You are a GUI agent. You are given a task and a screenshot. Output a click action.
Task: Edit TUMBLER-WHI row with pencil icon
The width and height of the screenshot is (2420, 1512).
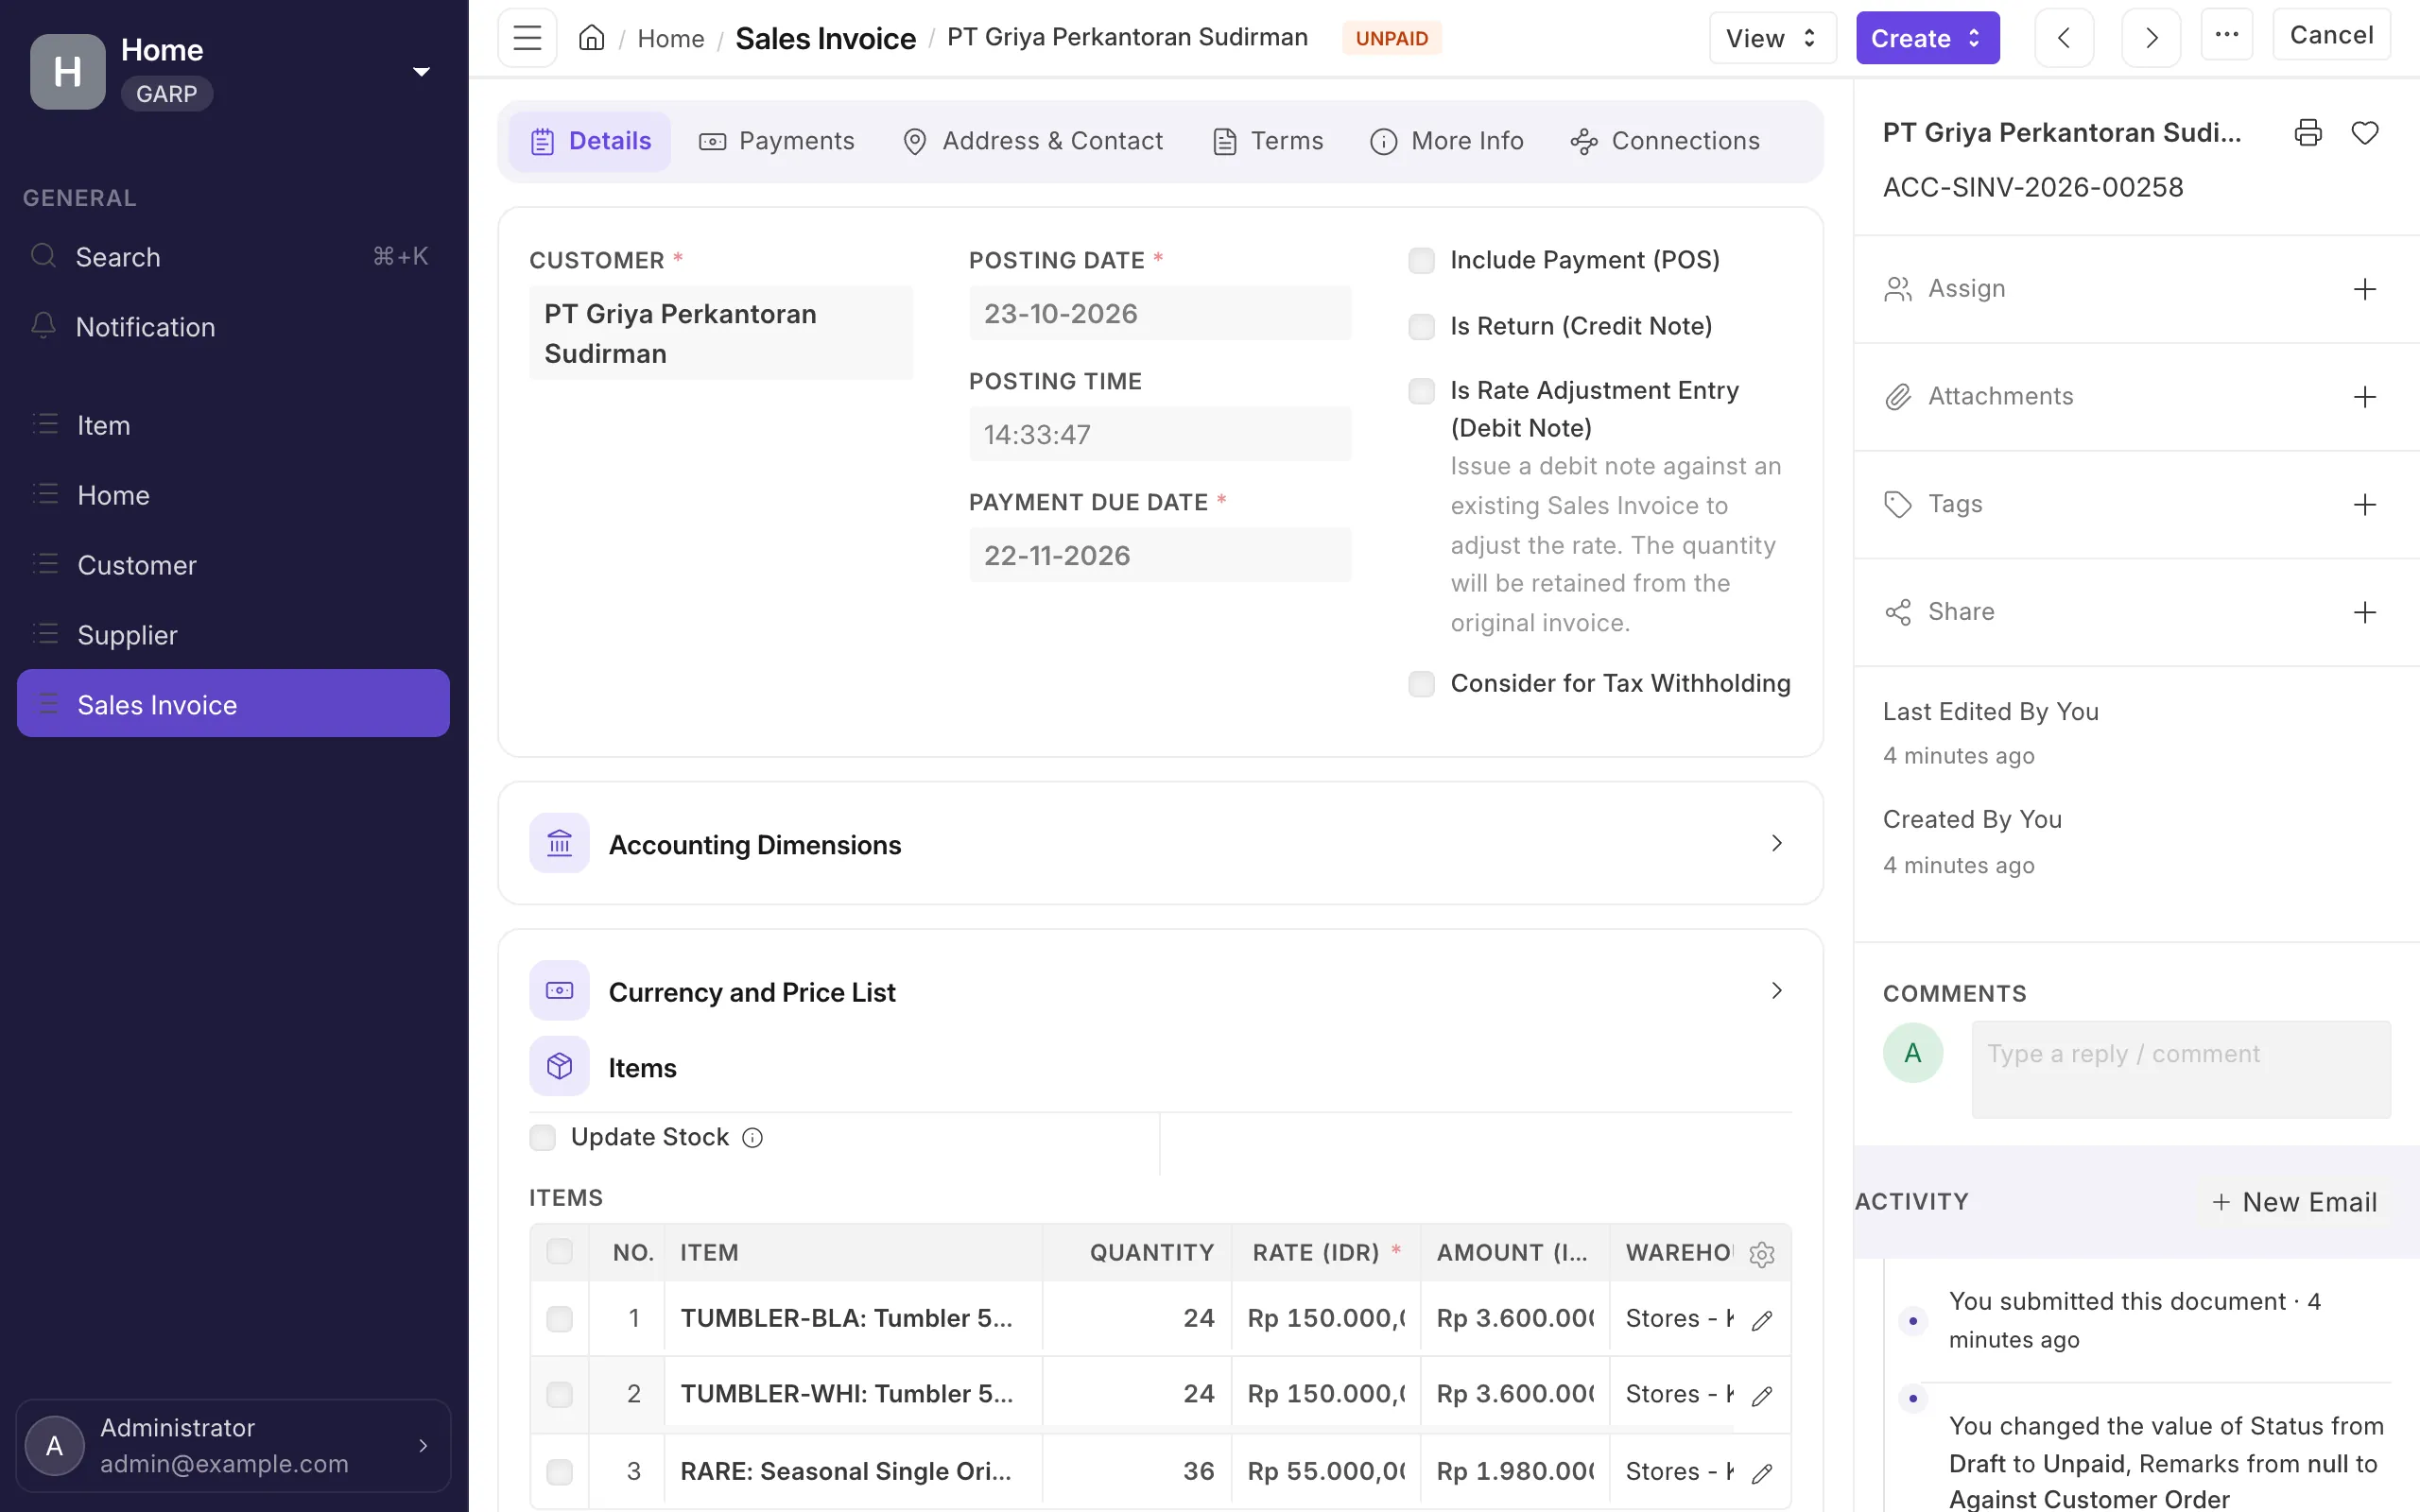click(x=1762, y=1396)
